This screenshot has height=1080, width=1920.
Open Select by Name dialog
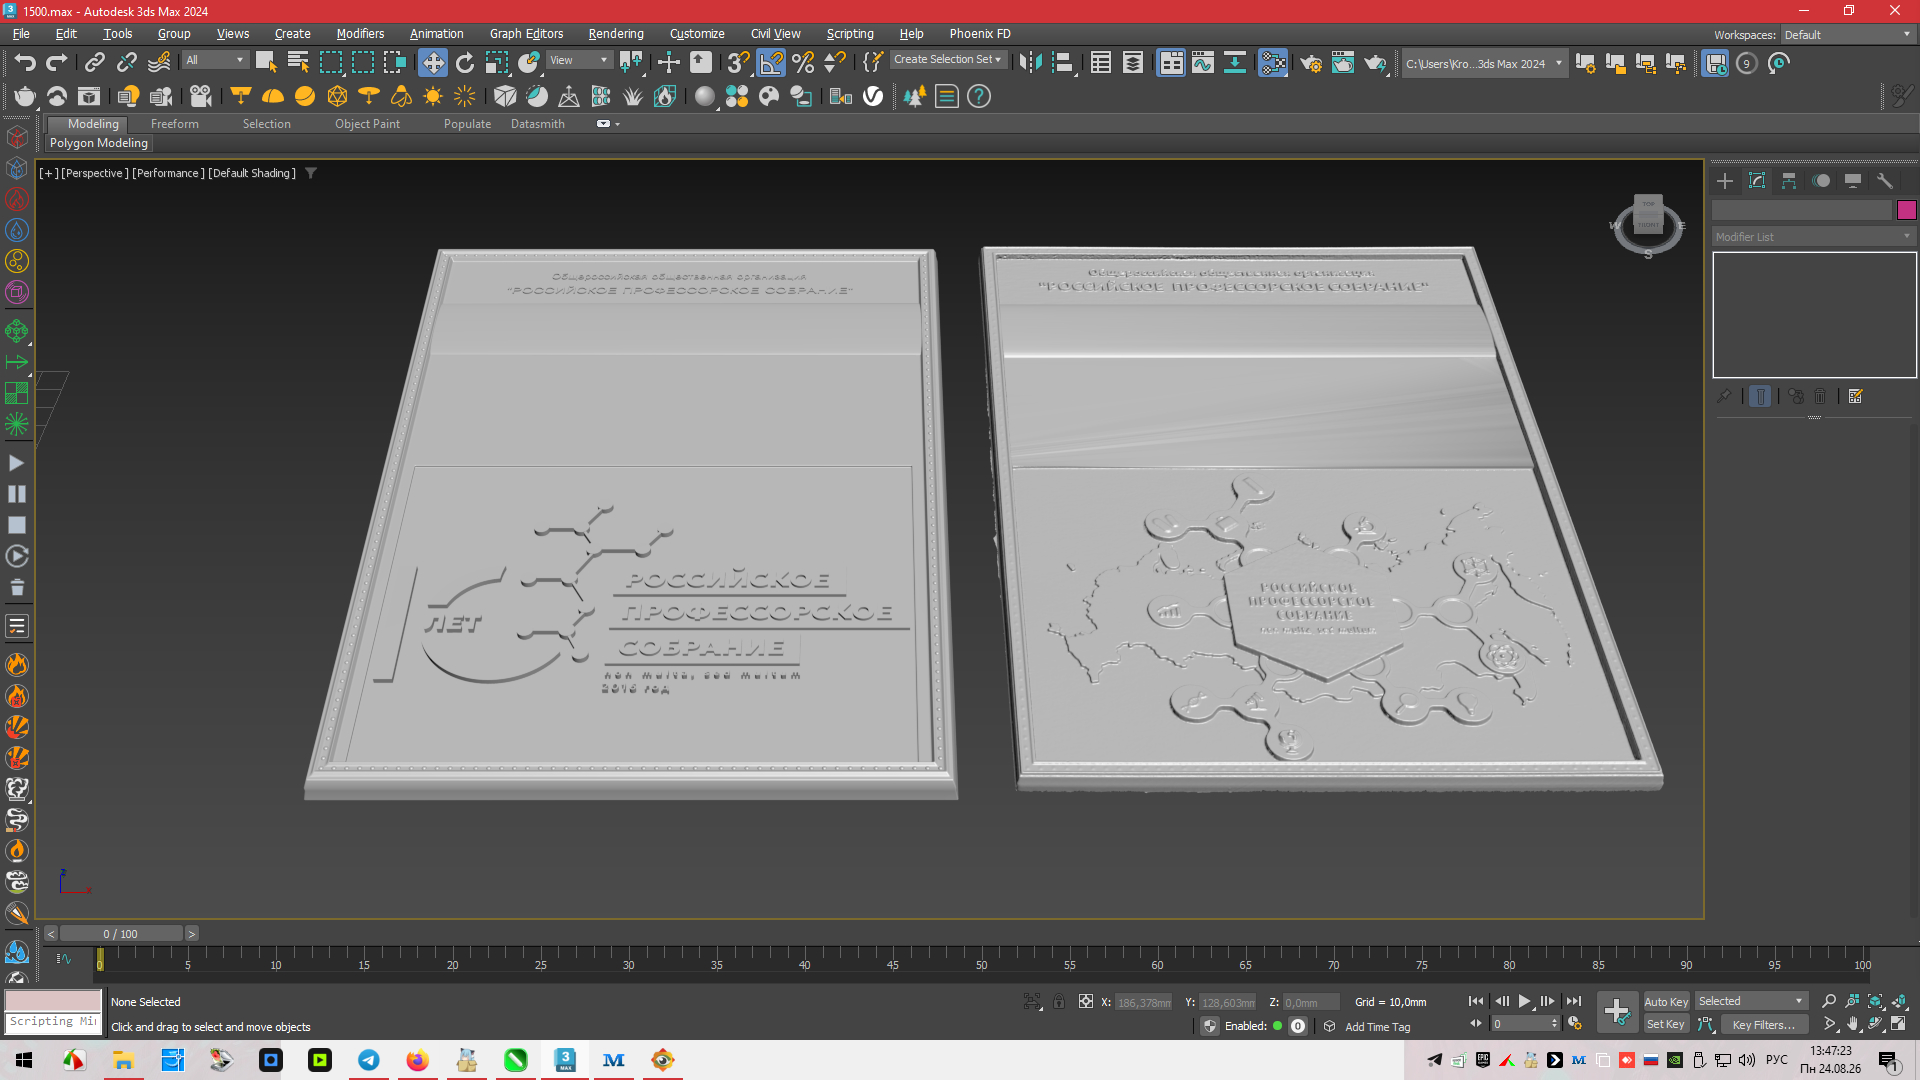(x=298, y=63)
